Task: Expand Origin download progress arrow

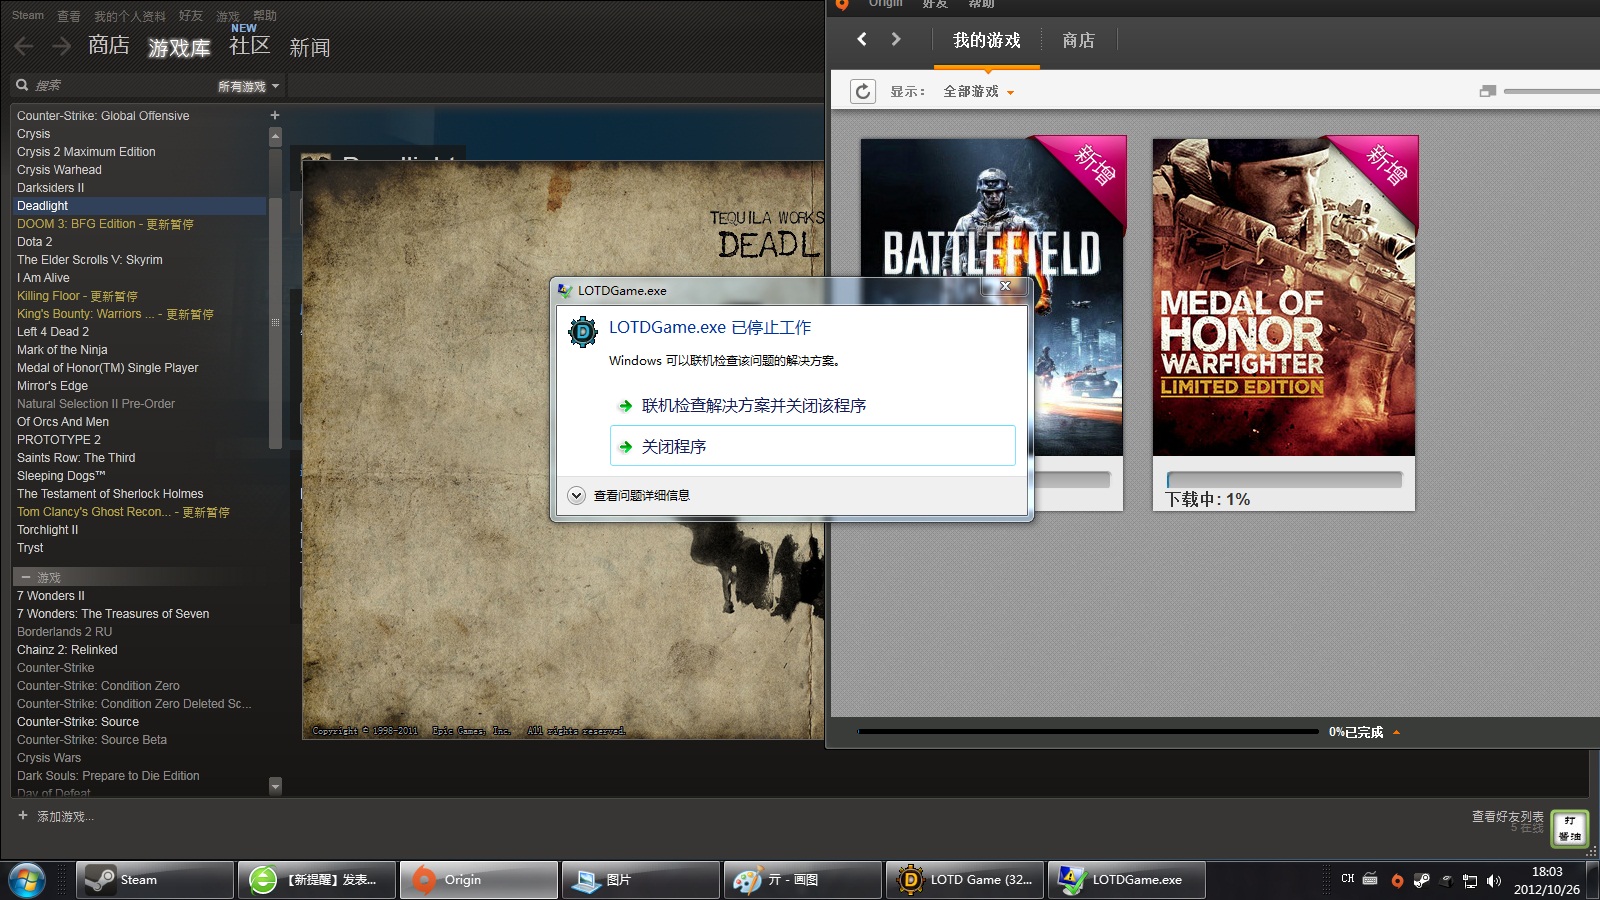Action: click(x=1396, y=732)
